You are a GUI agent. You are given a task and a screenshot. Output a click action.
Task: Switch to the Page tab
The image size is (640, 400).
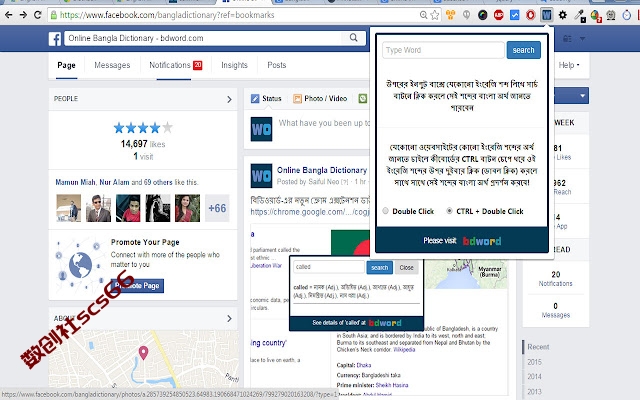tap(66, 65)
